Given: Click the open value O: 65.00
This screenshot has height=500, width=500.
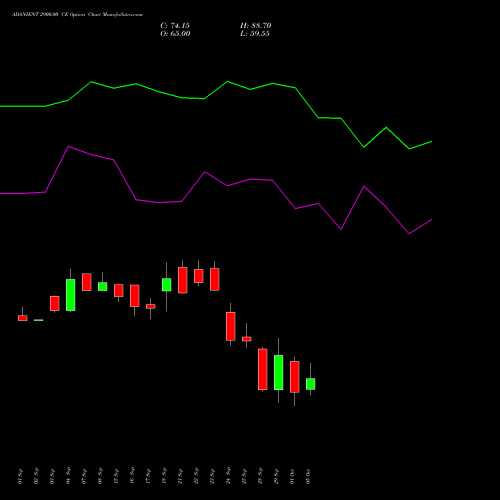Looking at the screenshot, I should [x=175, y=33].
